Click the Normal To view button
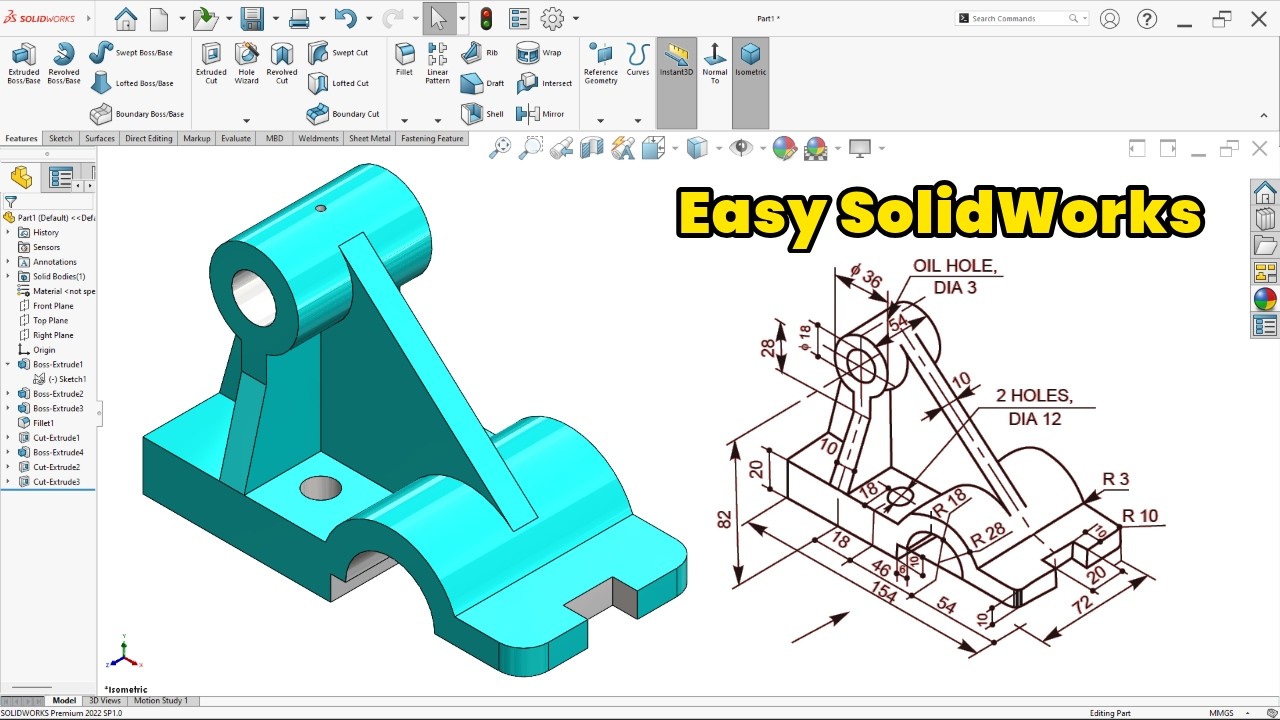The image size is (1280, 720). [714, 64]
